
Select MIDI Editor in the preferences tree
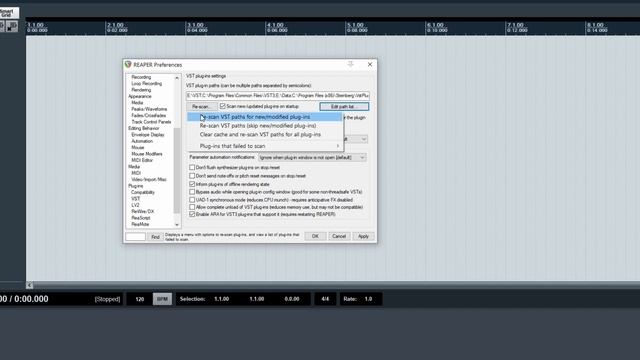click(142, 160)
